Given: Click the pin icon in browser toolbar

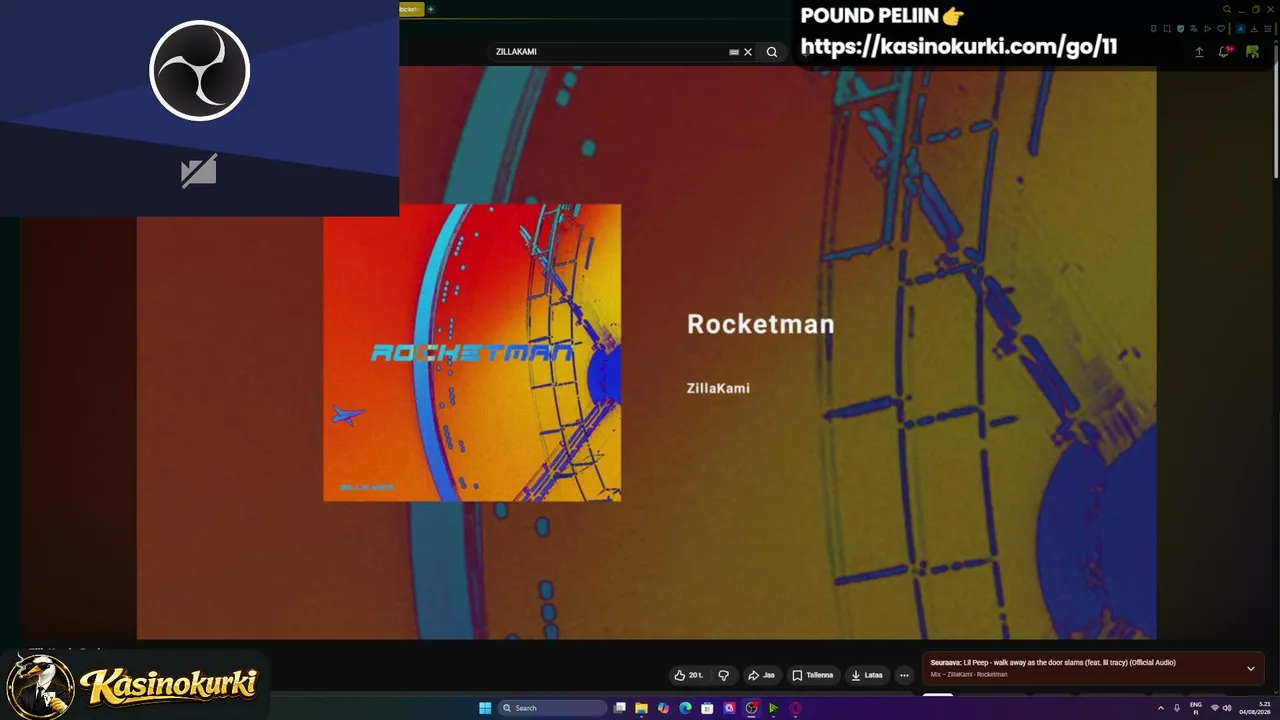Looking at the screenshot, I should pyautogui.click(x=1154, y=29).
